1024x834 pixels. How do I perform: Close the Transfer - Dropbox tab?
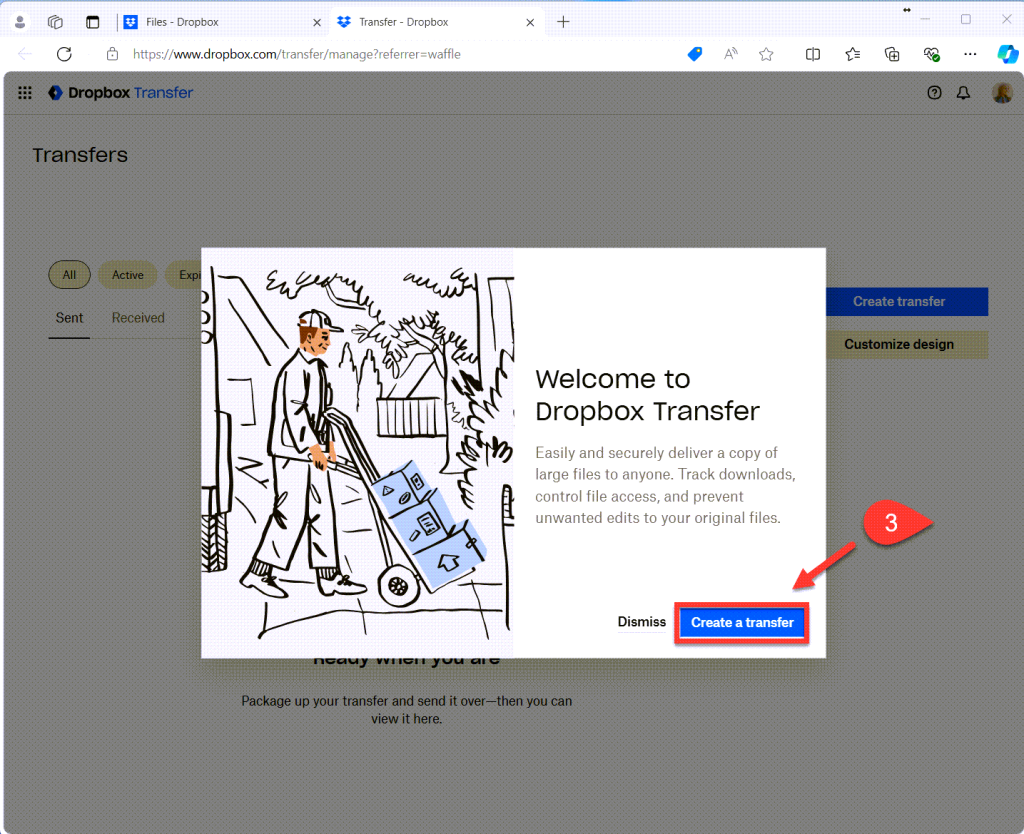530,22
